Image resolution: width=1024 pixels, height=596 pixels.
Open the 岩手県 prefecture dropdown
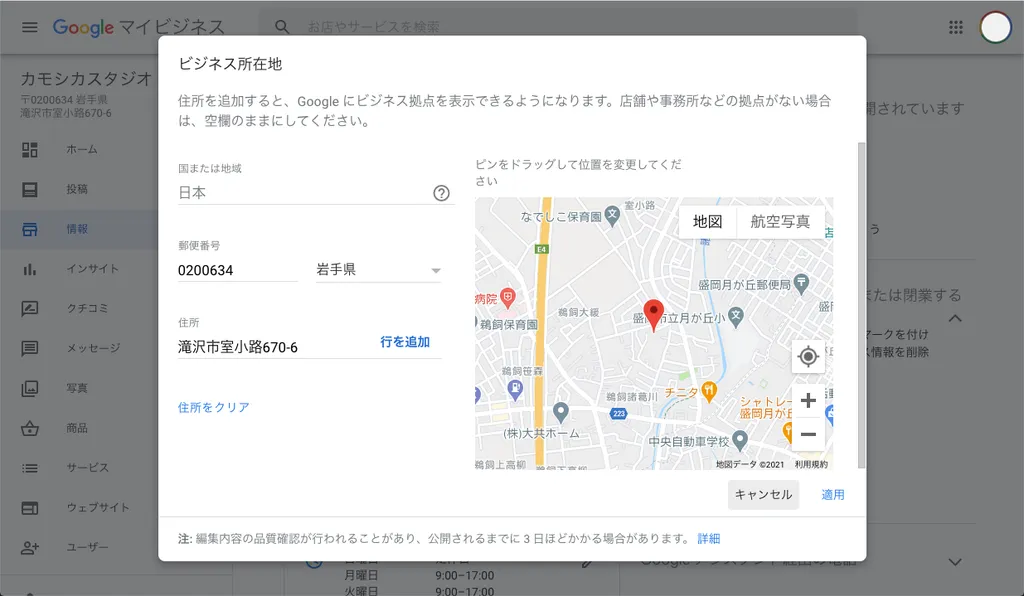click(x=379, y=270)
